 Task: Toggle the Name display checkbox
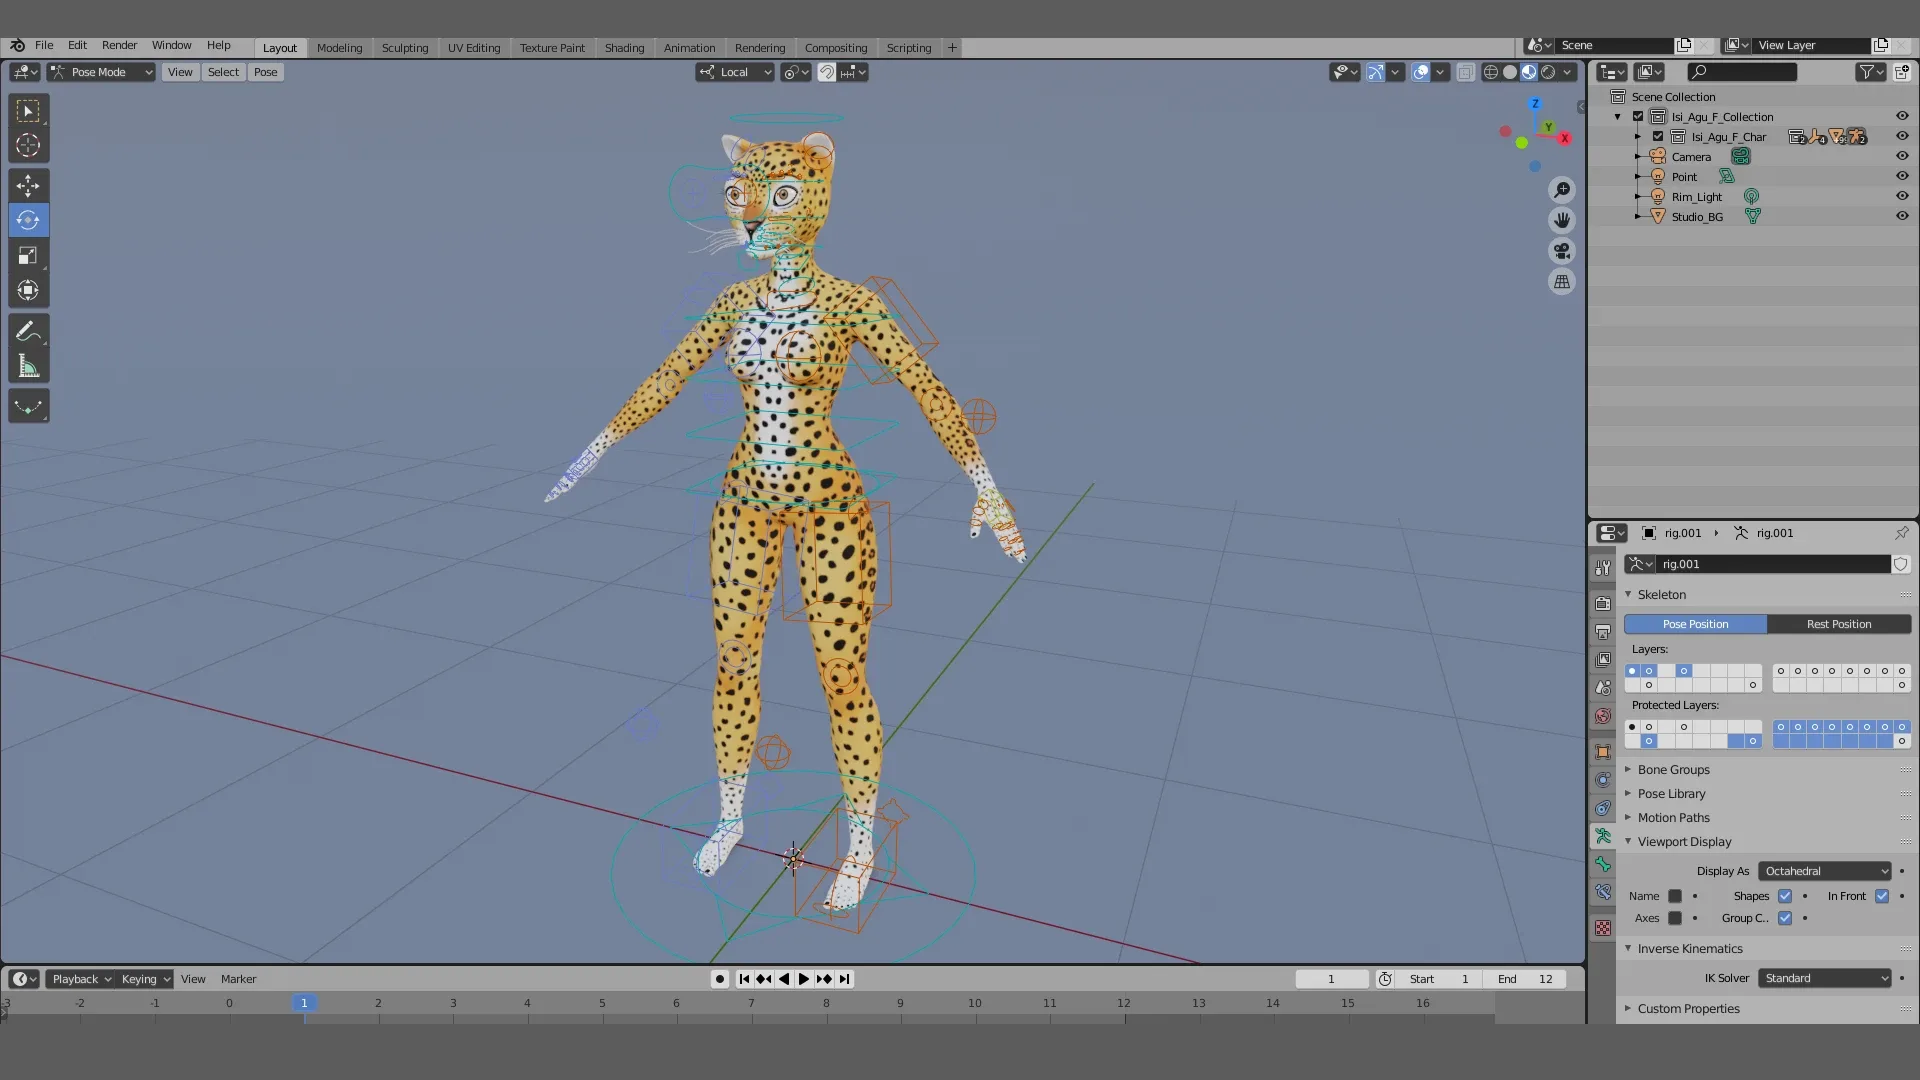(1675, 896)
